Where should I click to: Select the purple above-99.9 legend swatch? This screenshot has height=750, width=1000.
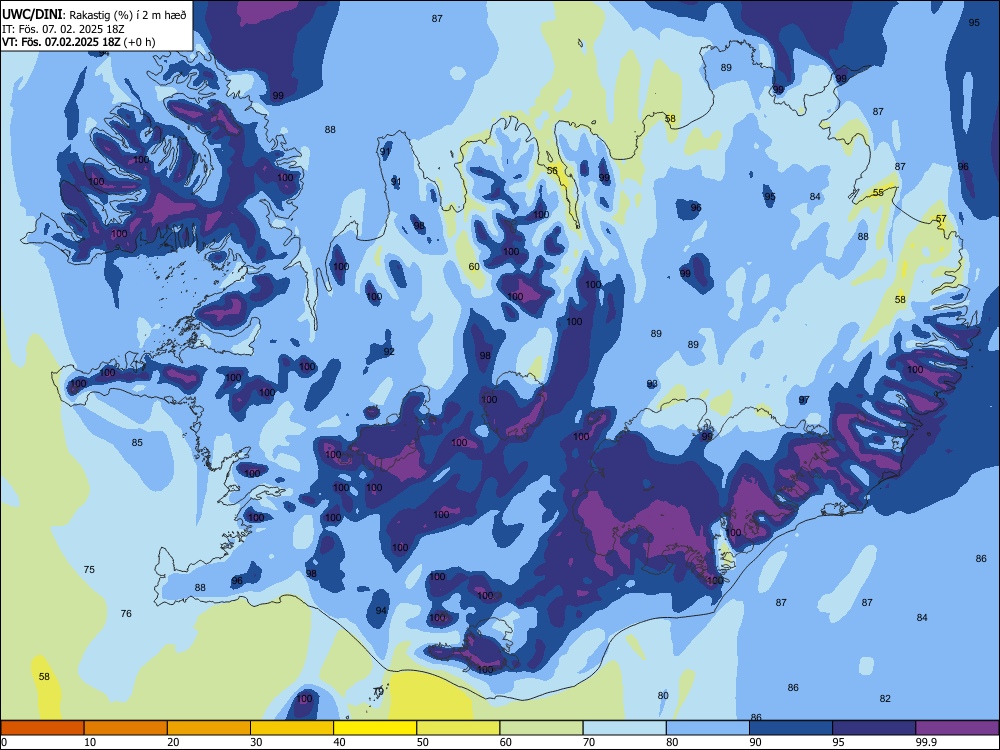(x=957, y=728)
